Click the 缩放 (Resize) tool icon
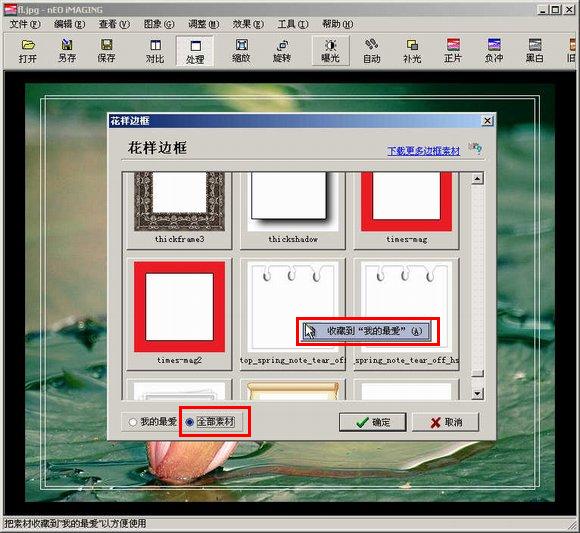Screen dimensions: 580x533 [x=241, y=51]
